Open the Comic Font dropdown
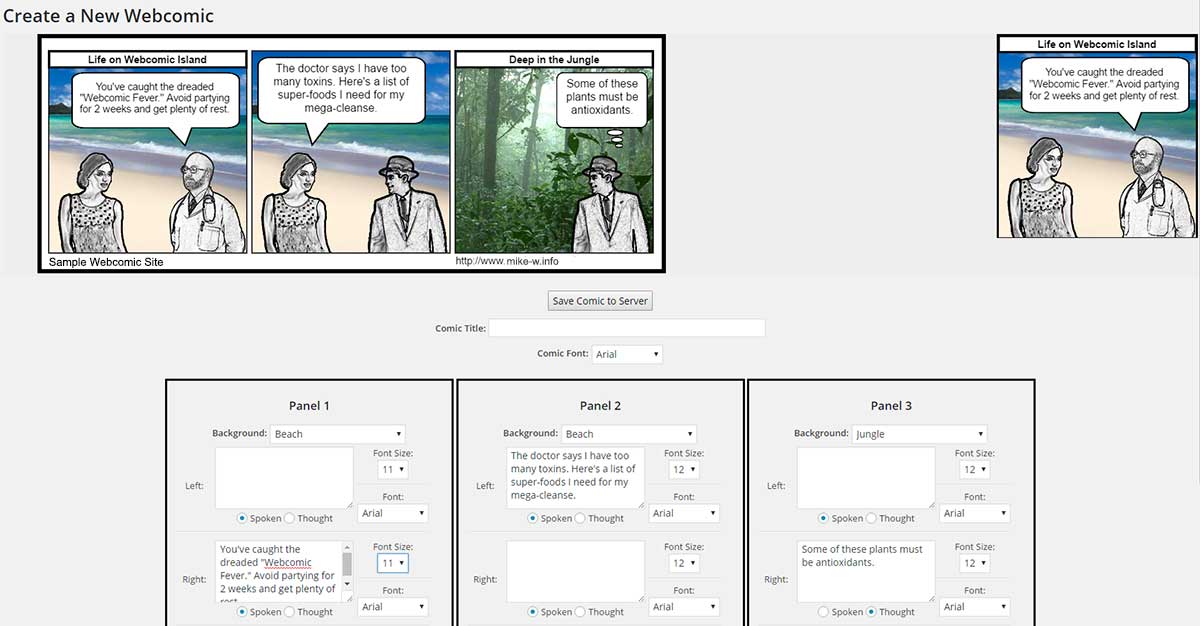The width and height of the screenshot is (1200, 626). pyautogui.click(x=627, y=354)
